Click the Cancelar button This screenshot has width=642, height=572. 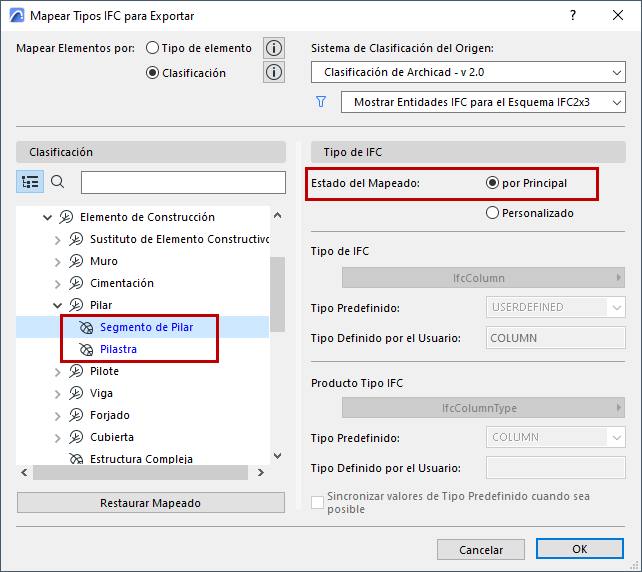coord(481,550)
